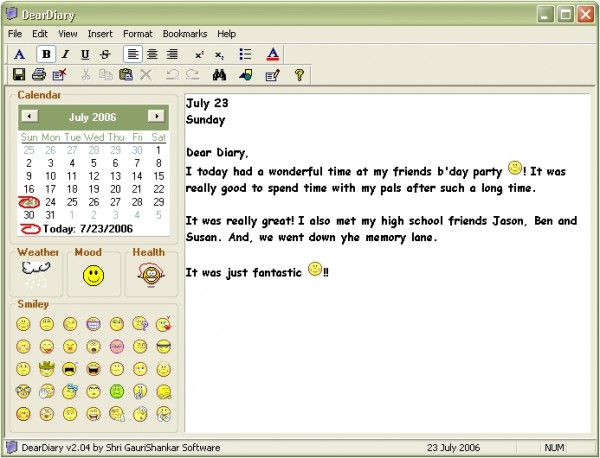Screen dimensions: 600x458
Task: Center align the text
Action: click(x=152, y=54)
